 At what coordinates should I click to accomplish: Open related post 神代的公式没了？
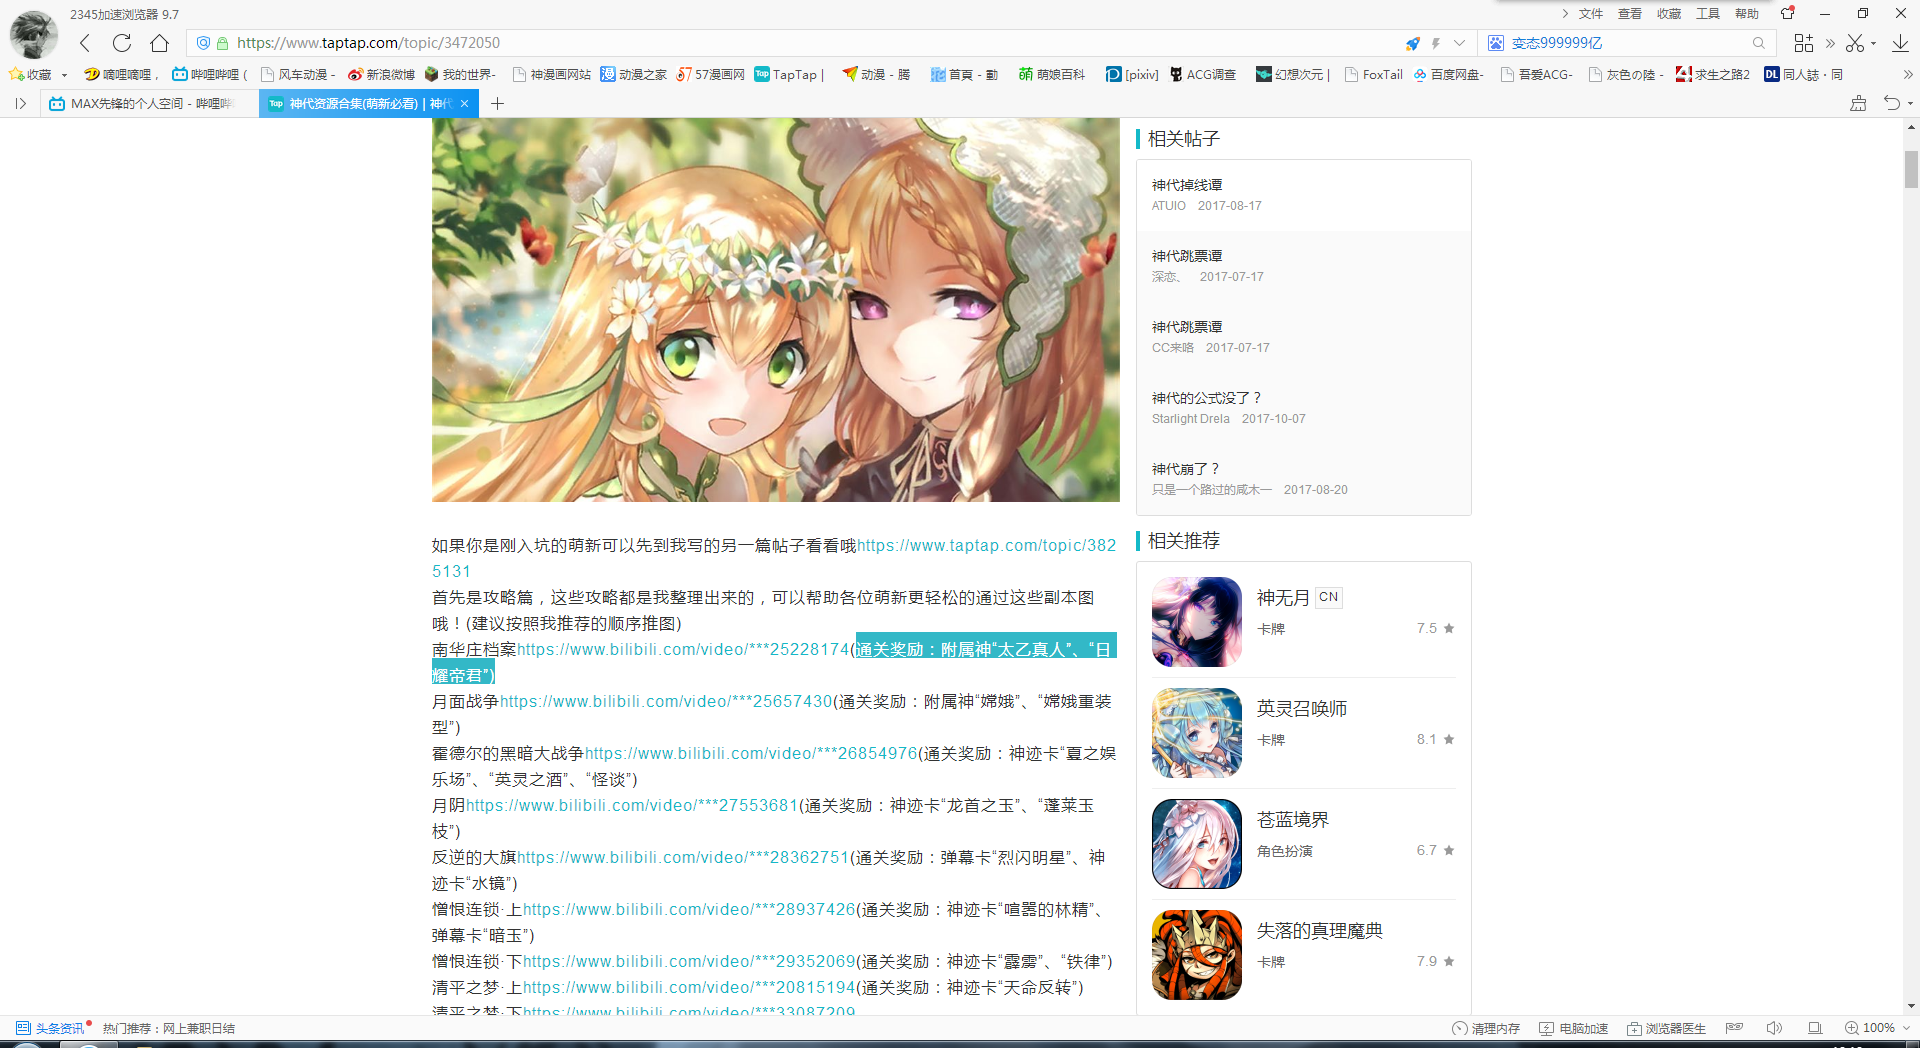pyautogui.click(x=1207, y=398)
